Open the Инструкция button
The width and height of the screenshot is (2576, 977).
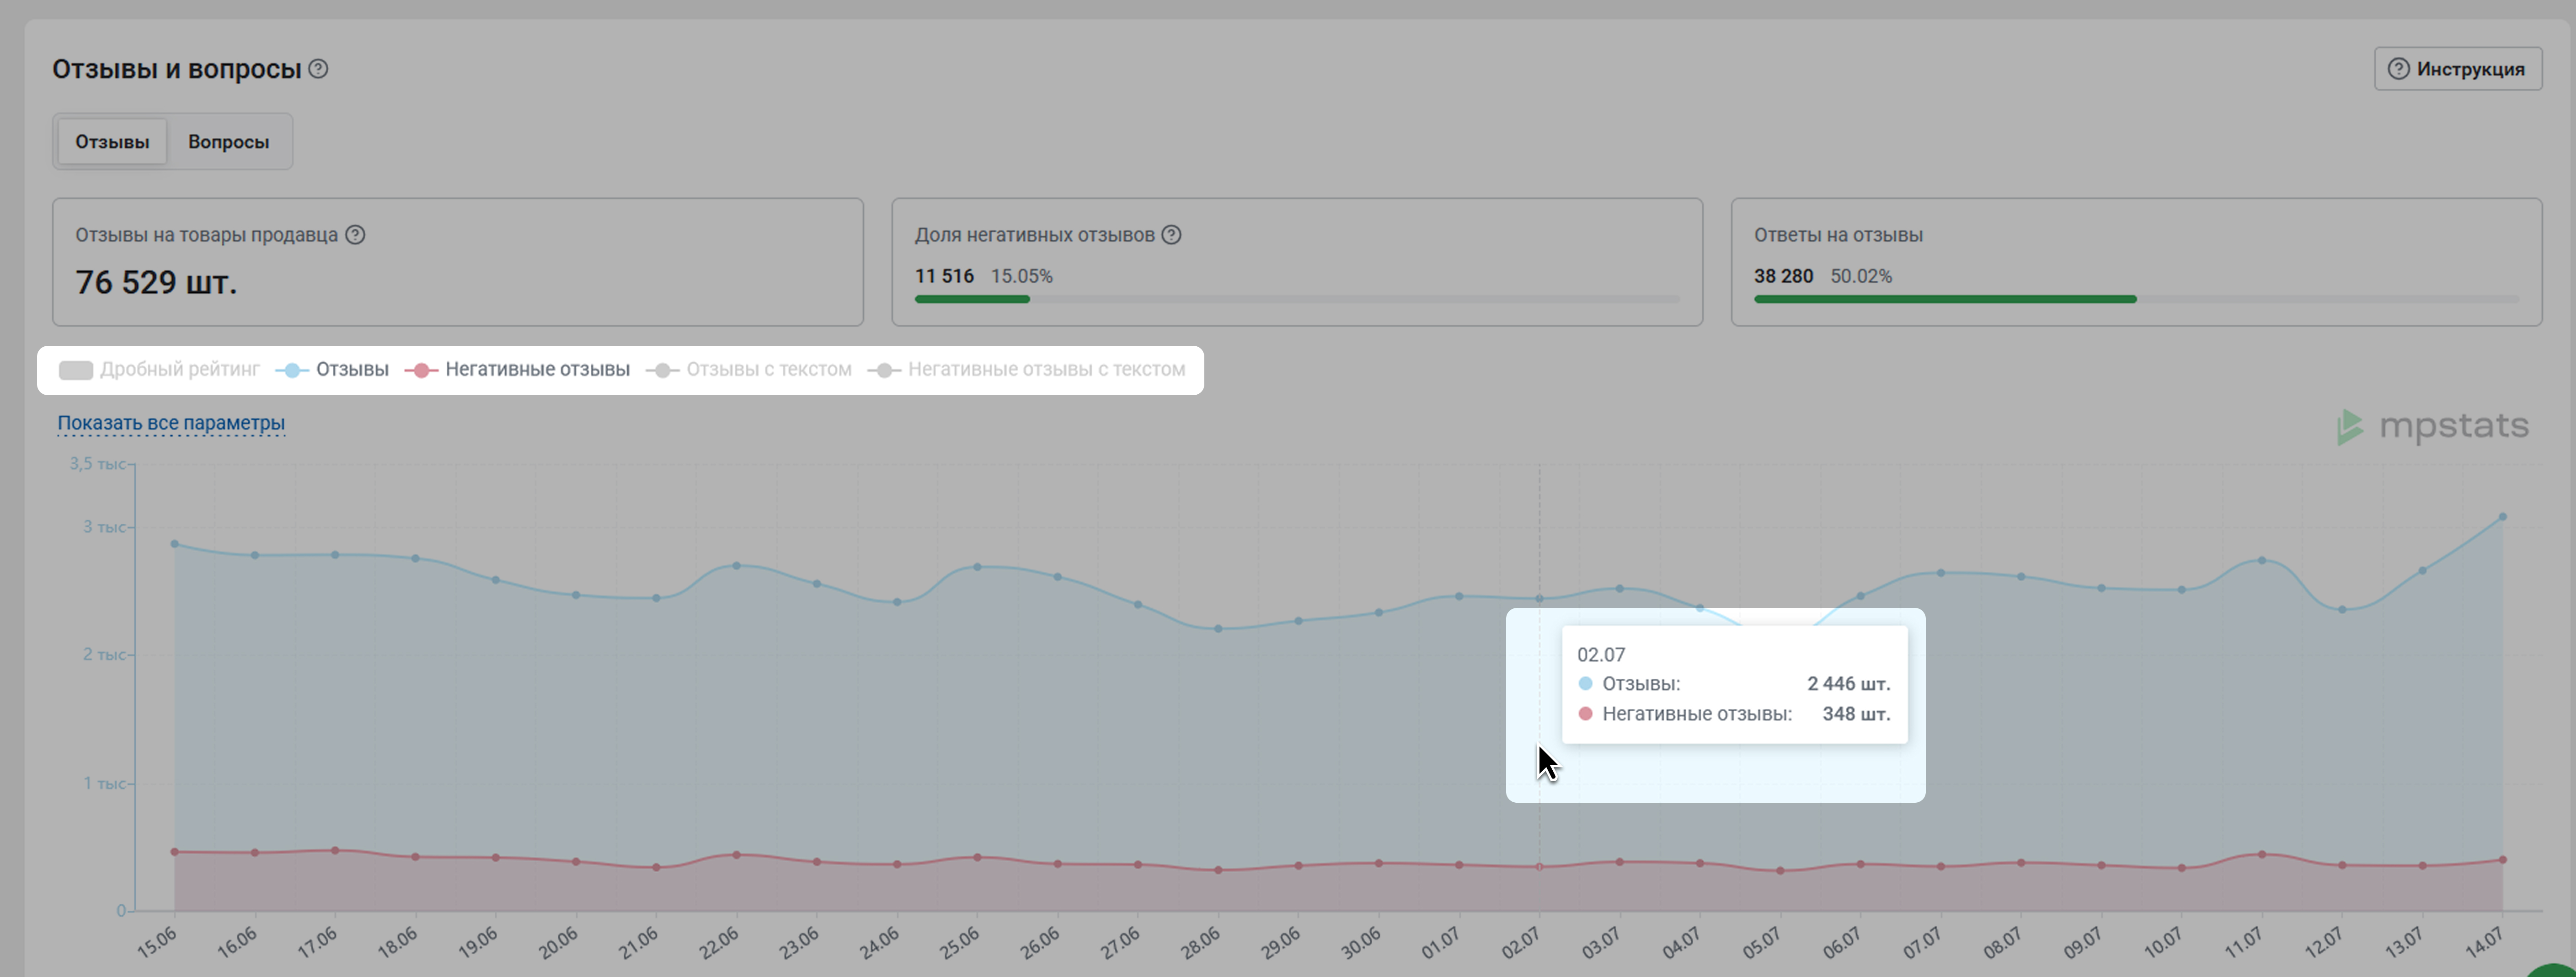[2458, 69]
